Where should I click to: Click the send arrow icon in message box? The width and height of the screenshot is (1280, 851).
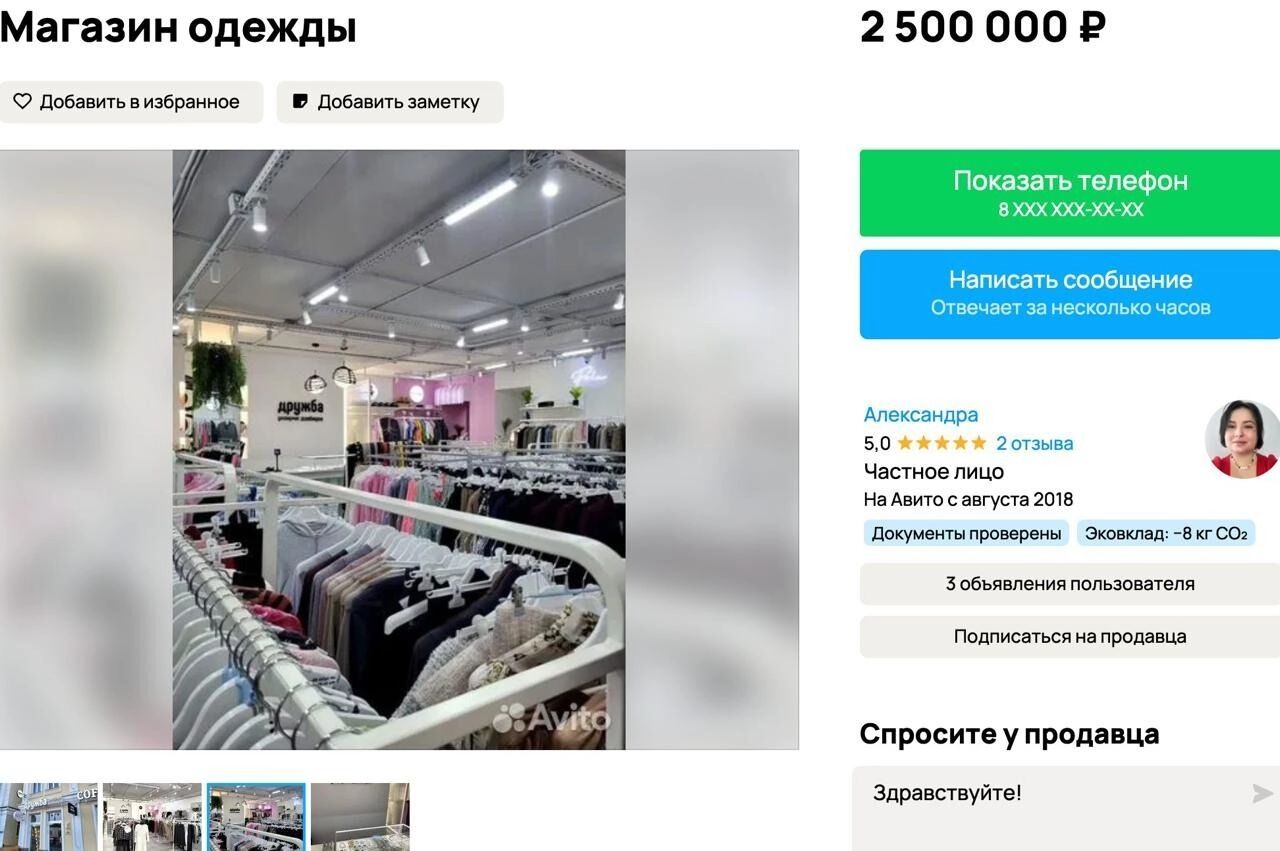point(1262,793)
